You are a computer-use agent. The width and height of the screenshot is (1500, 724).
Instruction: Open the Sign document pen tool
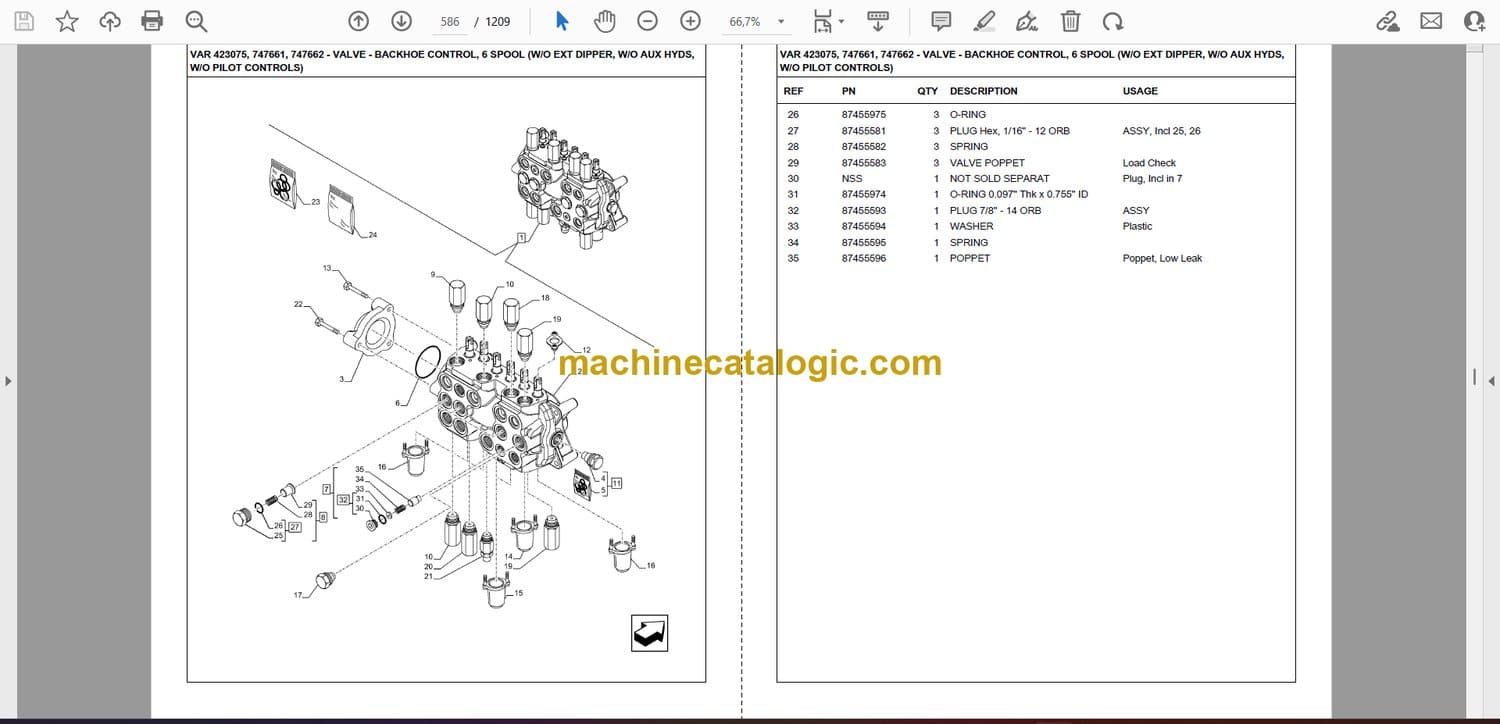pos(1027,21)
